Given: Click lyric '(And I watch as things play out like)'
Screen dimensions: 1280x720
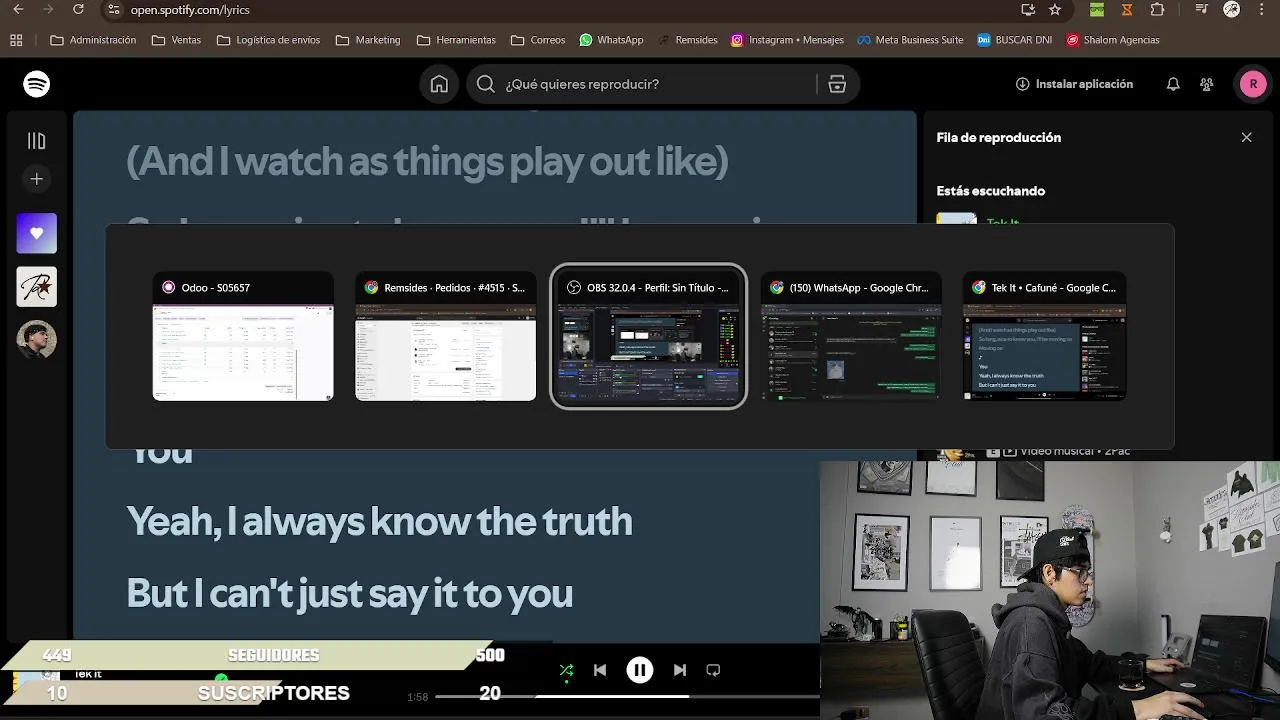Looking at the screenshot, I should coord(427,161).
